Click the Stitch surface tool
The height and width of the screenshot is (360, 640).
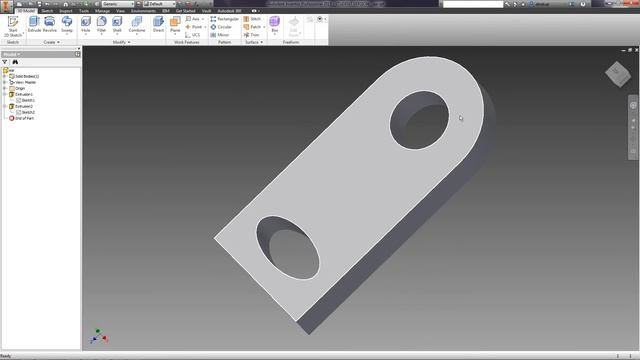[252, 19]
